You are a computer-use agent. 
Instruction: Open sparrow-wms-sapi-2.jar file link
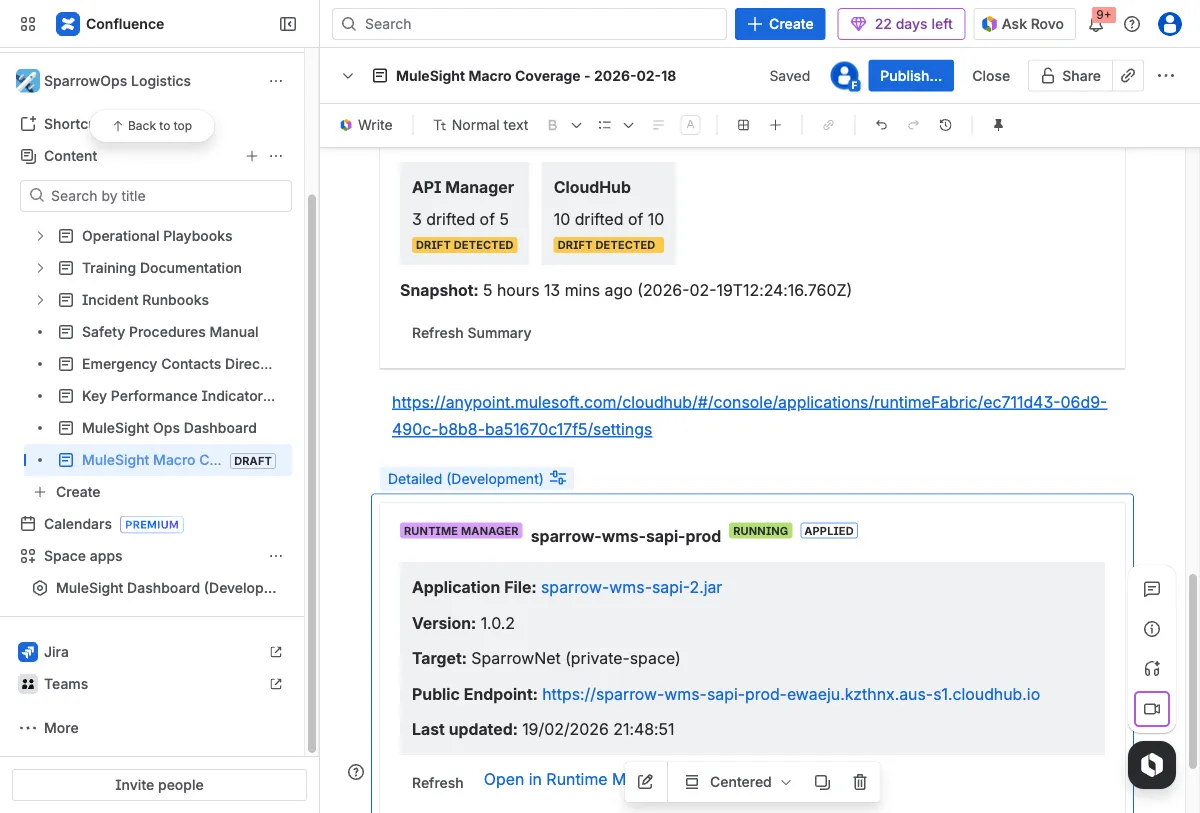click(631, 587)
